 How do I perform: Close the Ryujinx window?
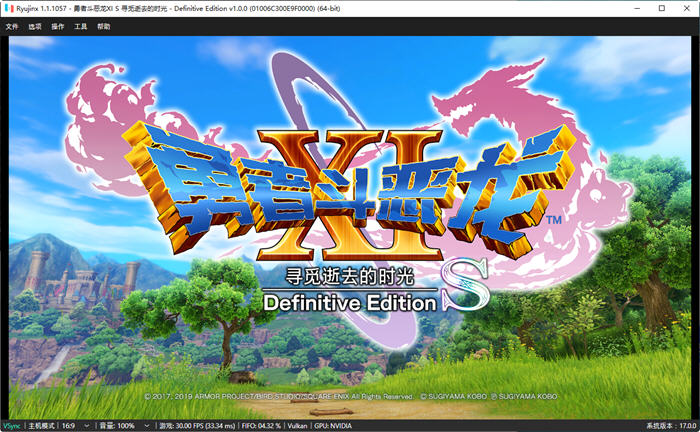pyautogui.click(x=687, y=8)
